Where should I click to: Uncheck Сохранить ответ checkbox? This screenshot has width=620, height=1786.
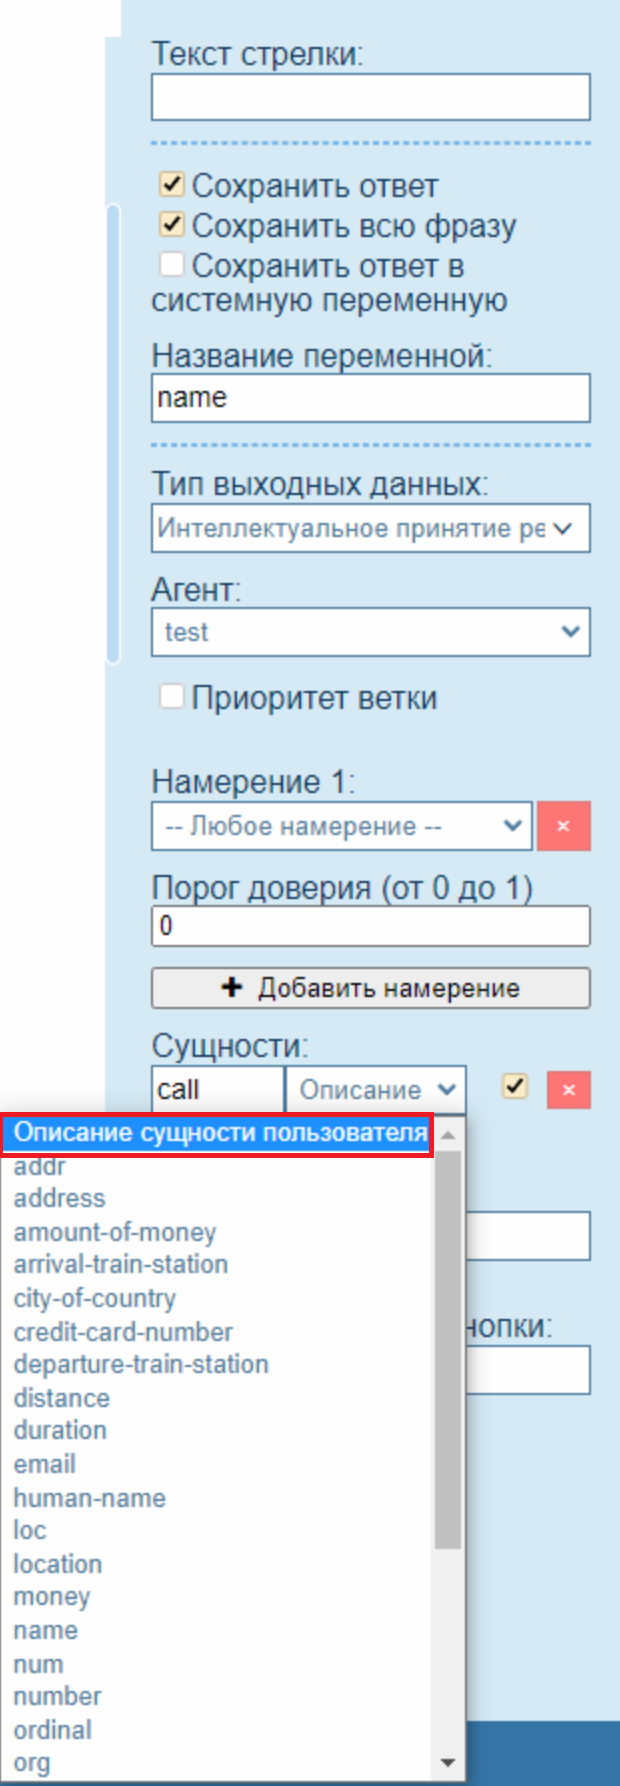coord(172,185)
